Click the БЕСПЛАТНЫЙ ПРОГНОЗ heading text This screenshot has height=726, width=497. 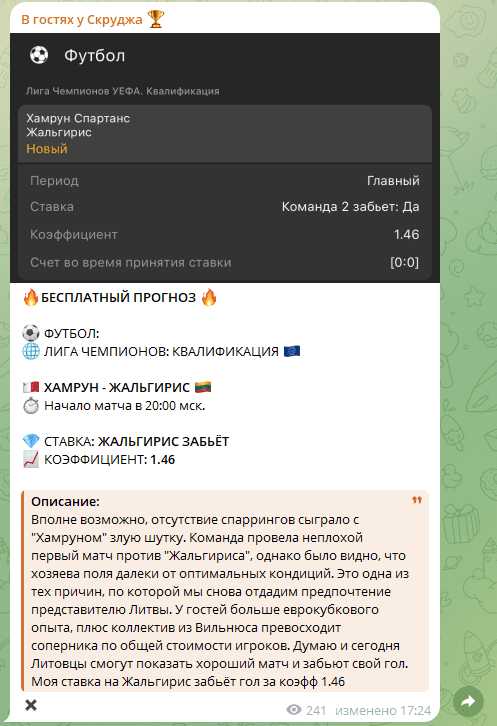click(119, 297)
